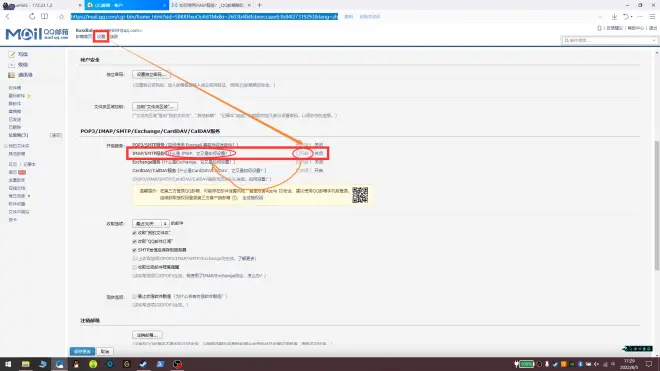Click 关闭 in the Exchange service row

pyautogui.click(x=319, y=162)
